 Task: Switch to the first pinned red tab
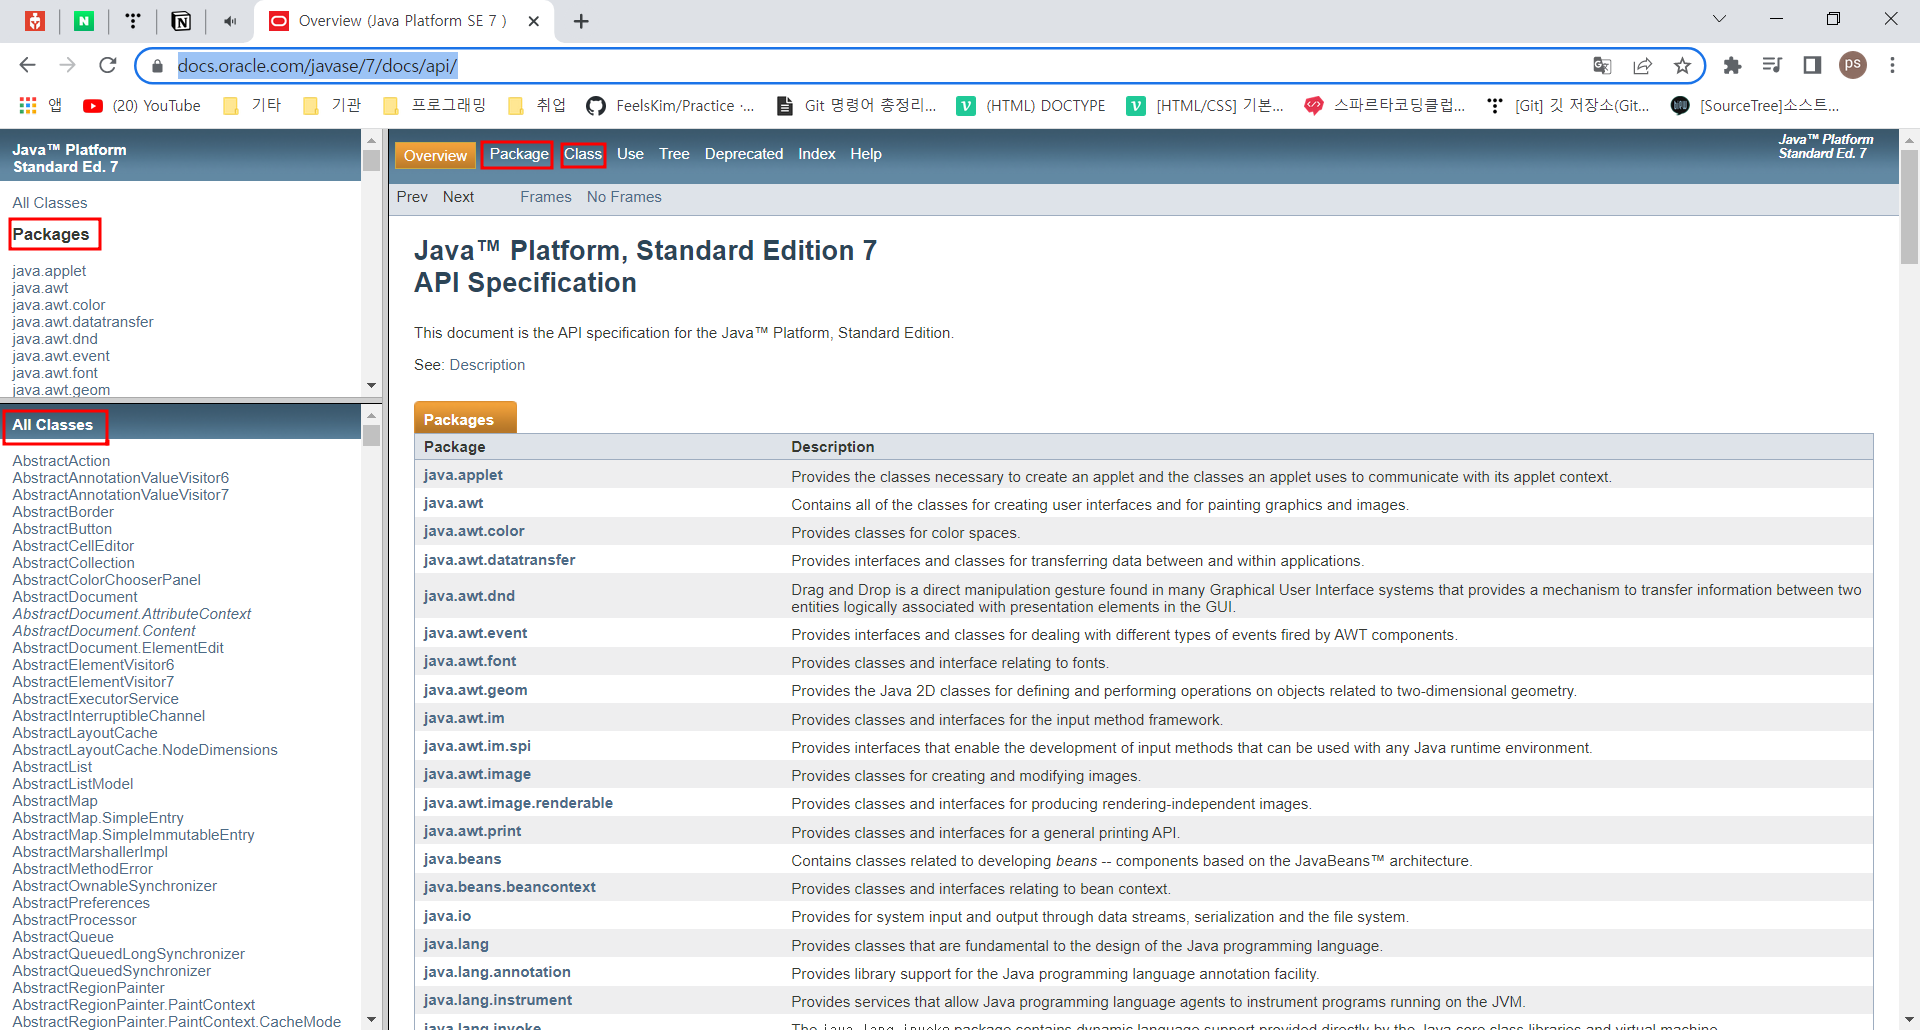35,21
